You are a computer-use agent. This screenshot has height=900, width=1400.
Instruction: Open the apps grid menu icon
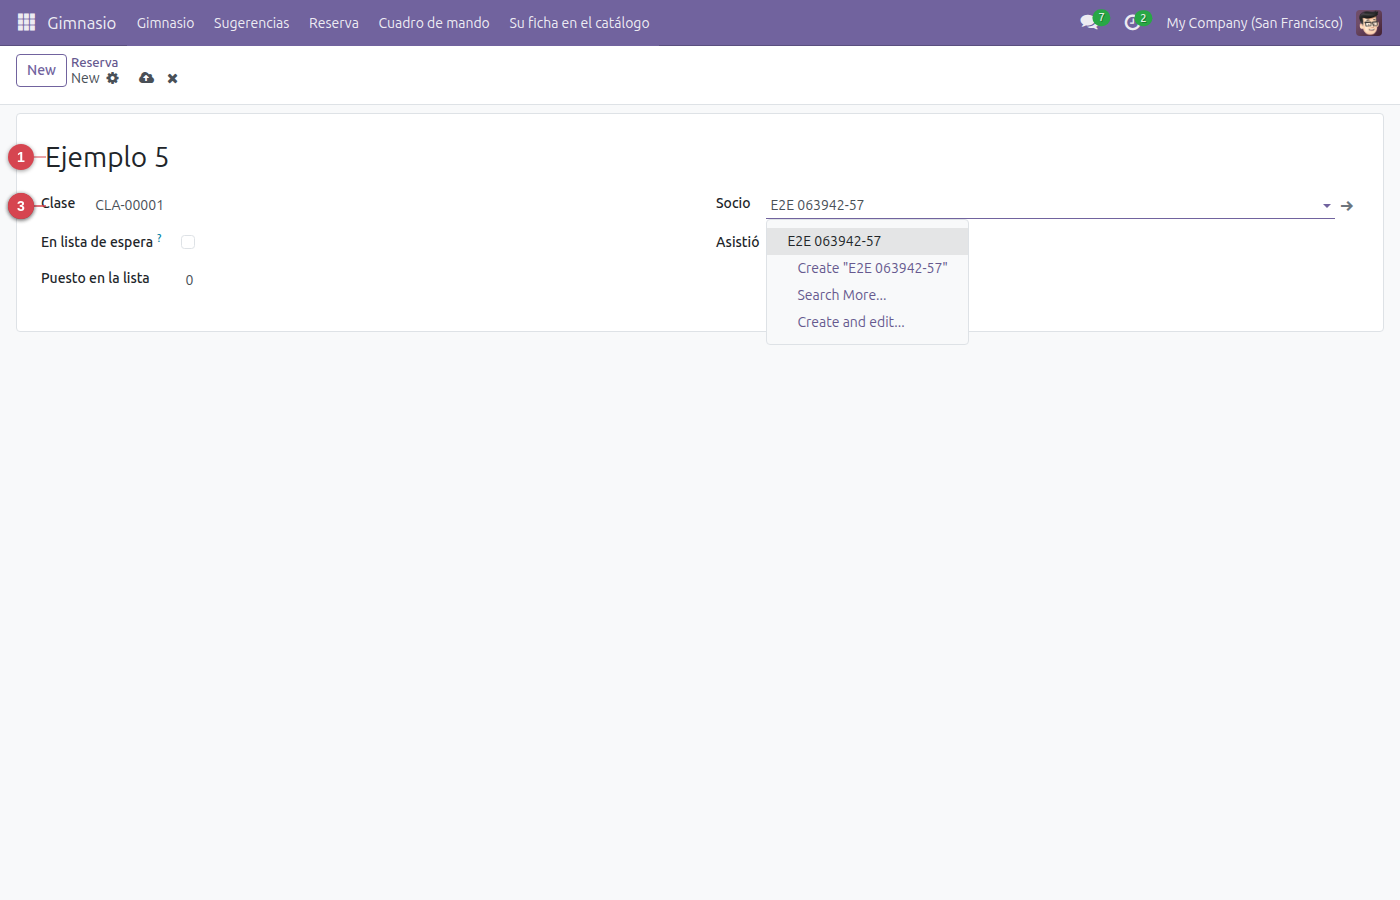(27, 22)
